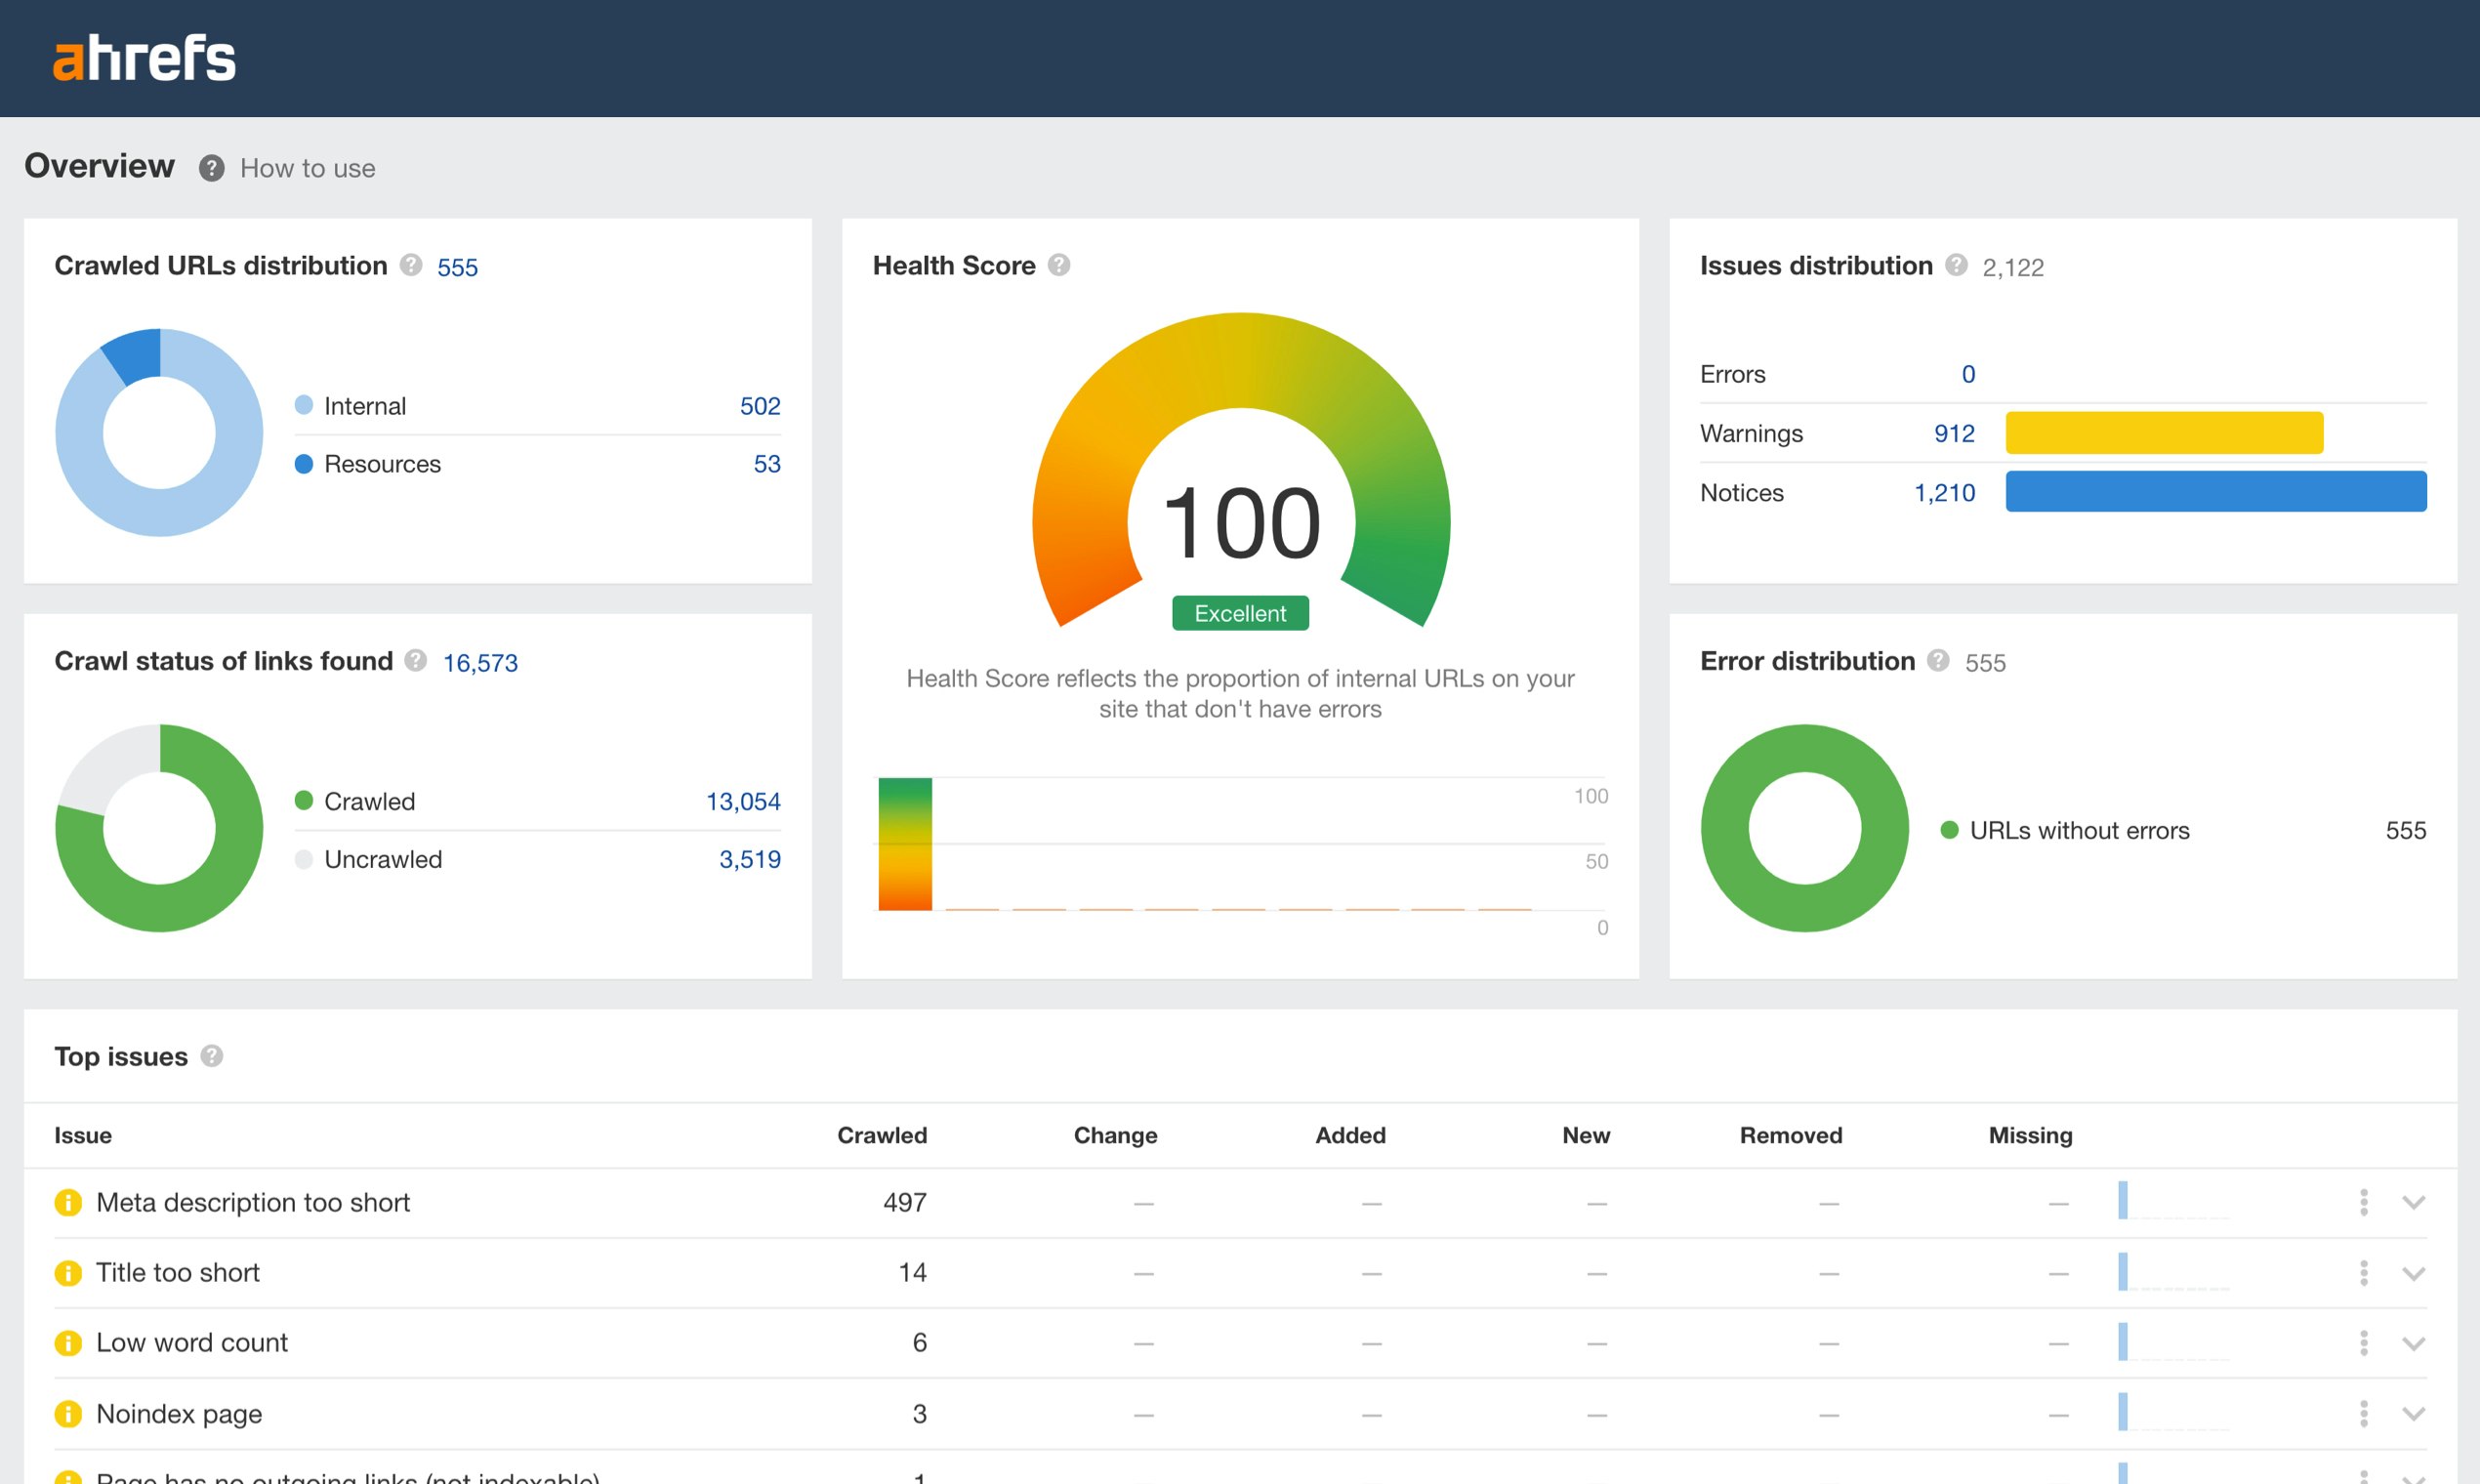2480x1484 pixels.
Task: Open three-dot menu for Meta description row
Action: (x=2363, y=1202)
